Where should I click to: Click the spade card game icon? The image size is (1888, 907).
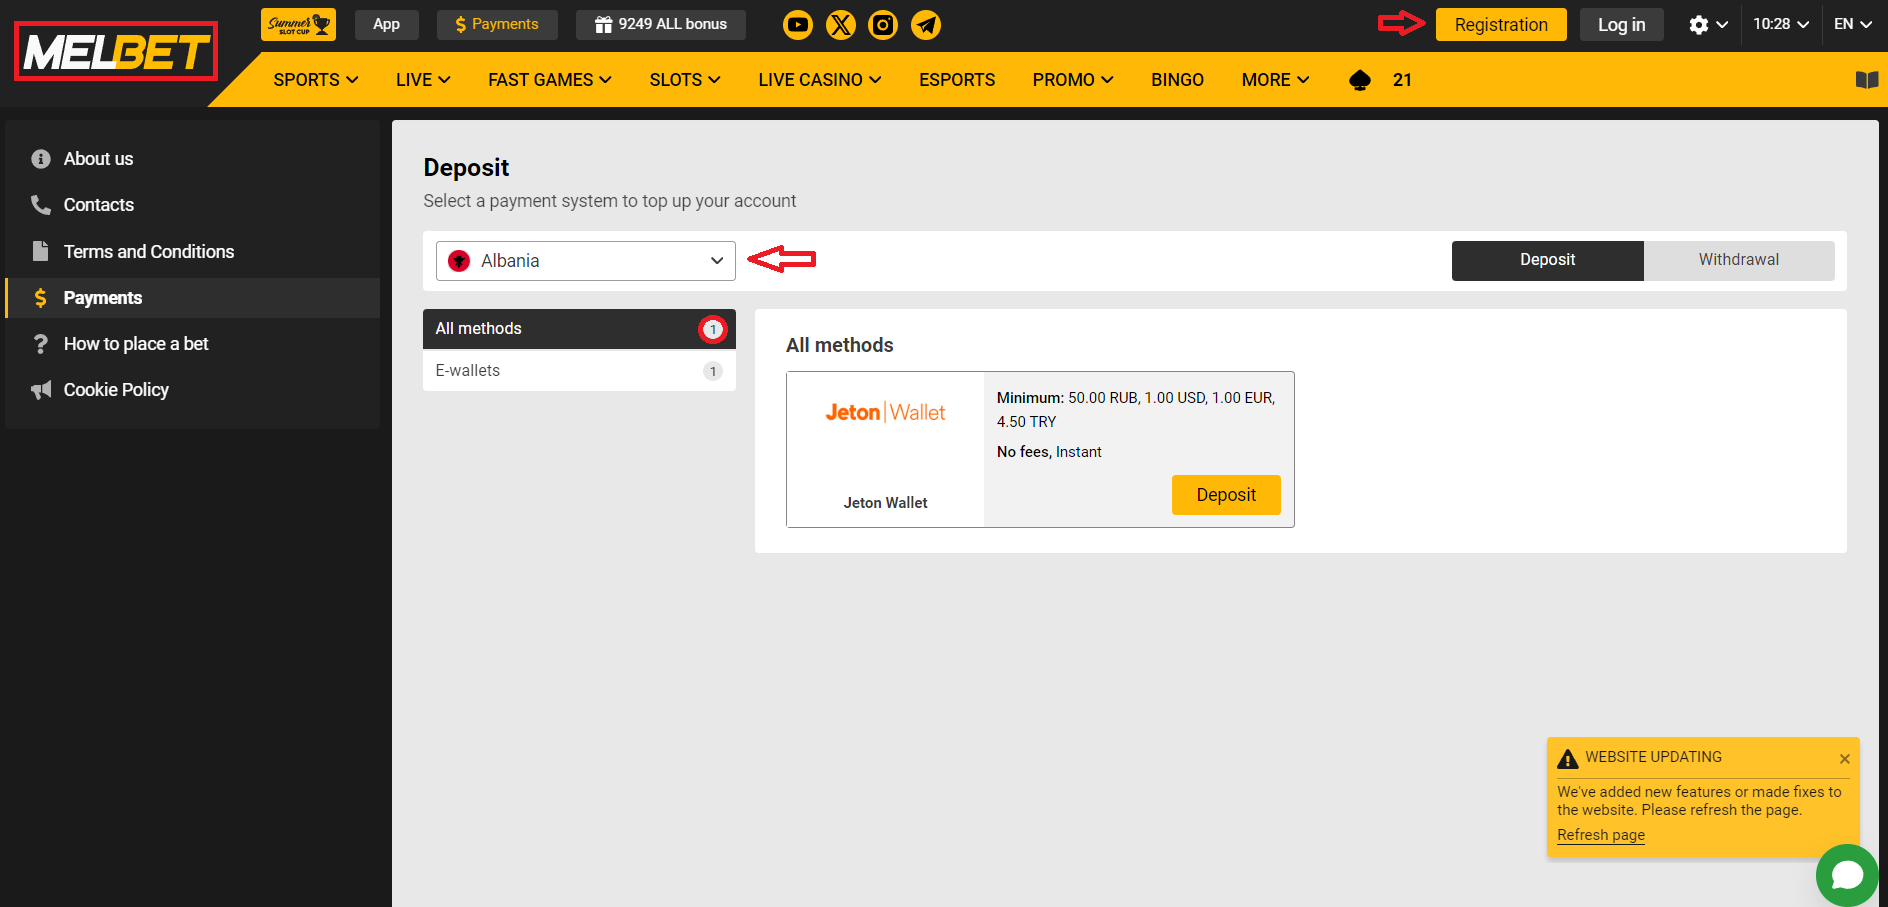1360,80
